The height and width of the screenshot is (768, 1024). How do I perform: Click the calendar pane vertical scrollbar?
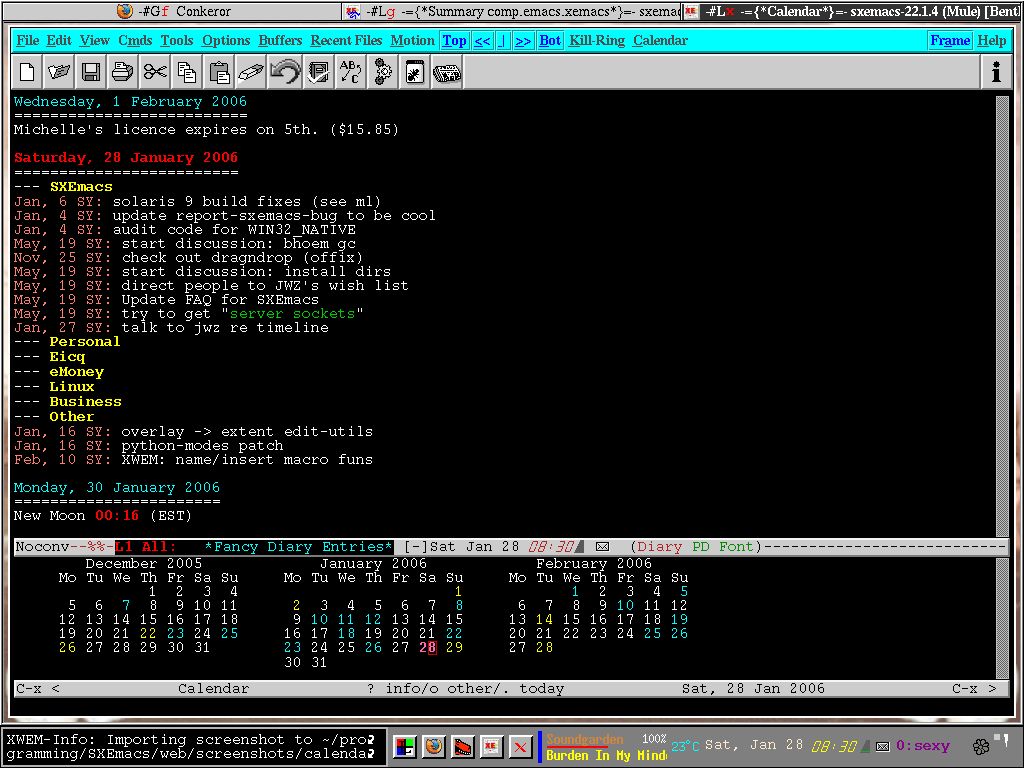point(1002,618)
